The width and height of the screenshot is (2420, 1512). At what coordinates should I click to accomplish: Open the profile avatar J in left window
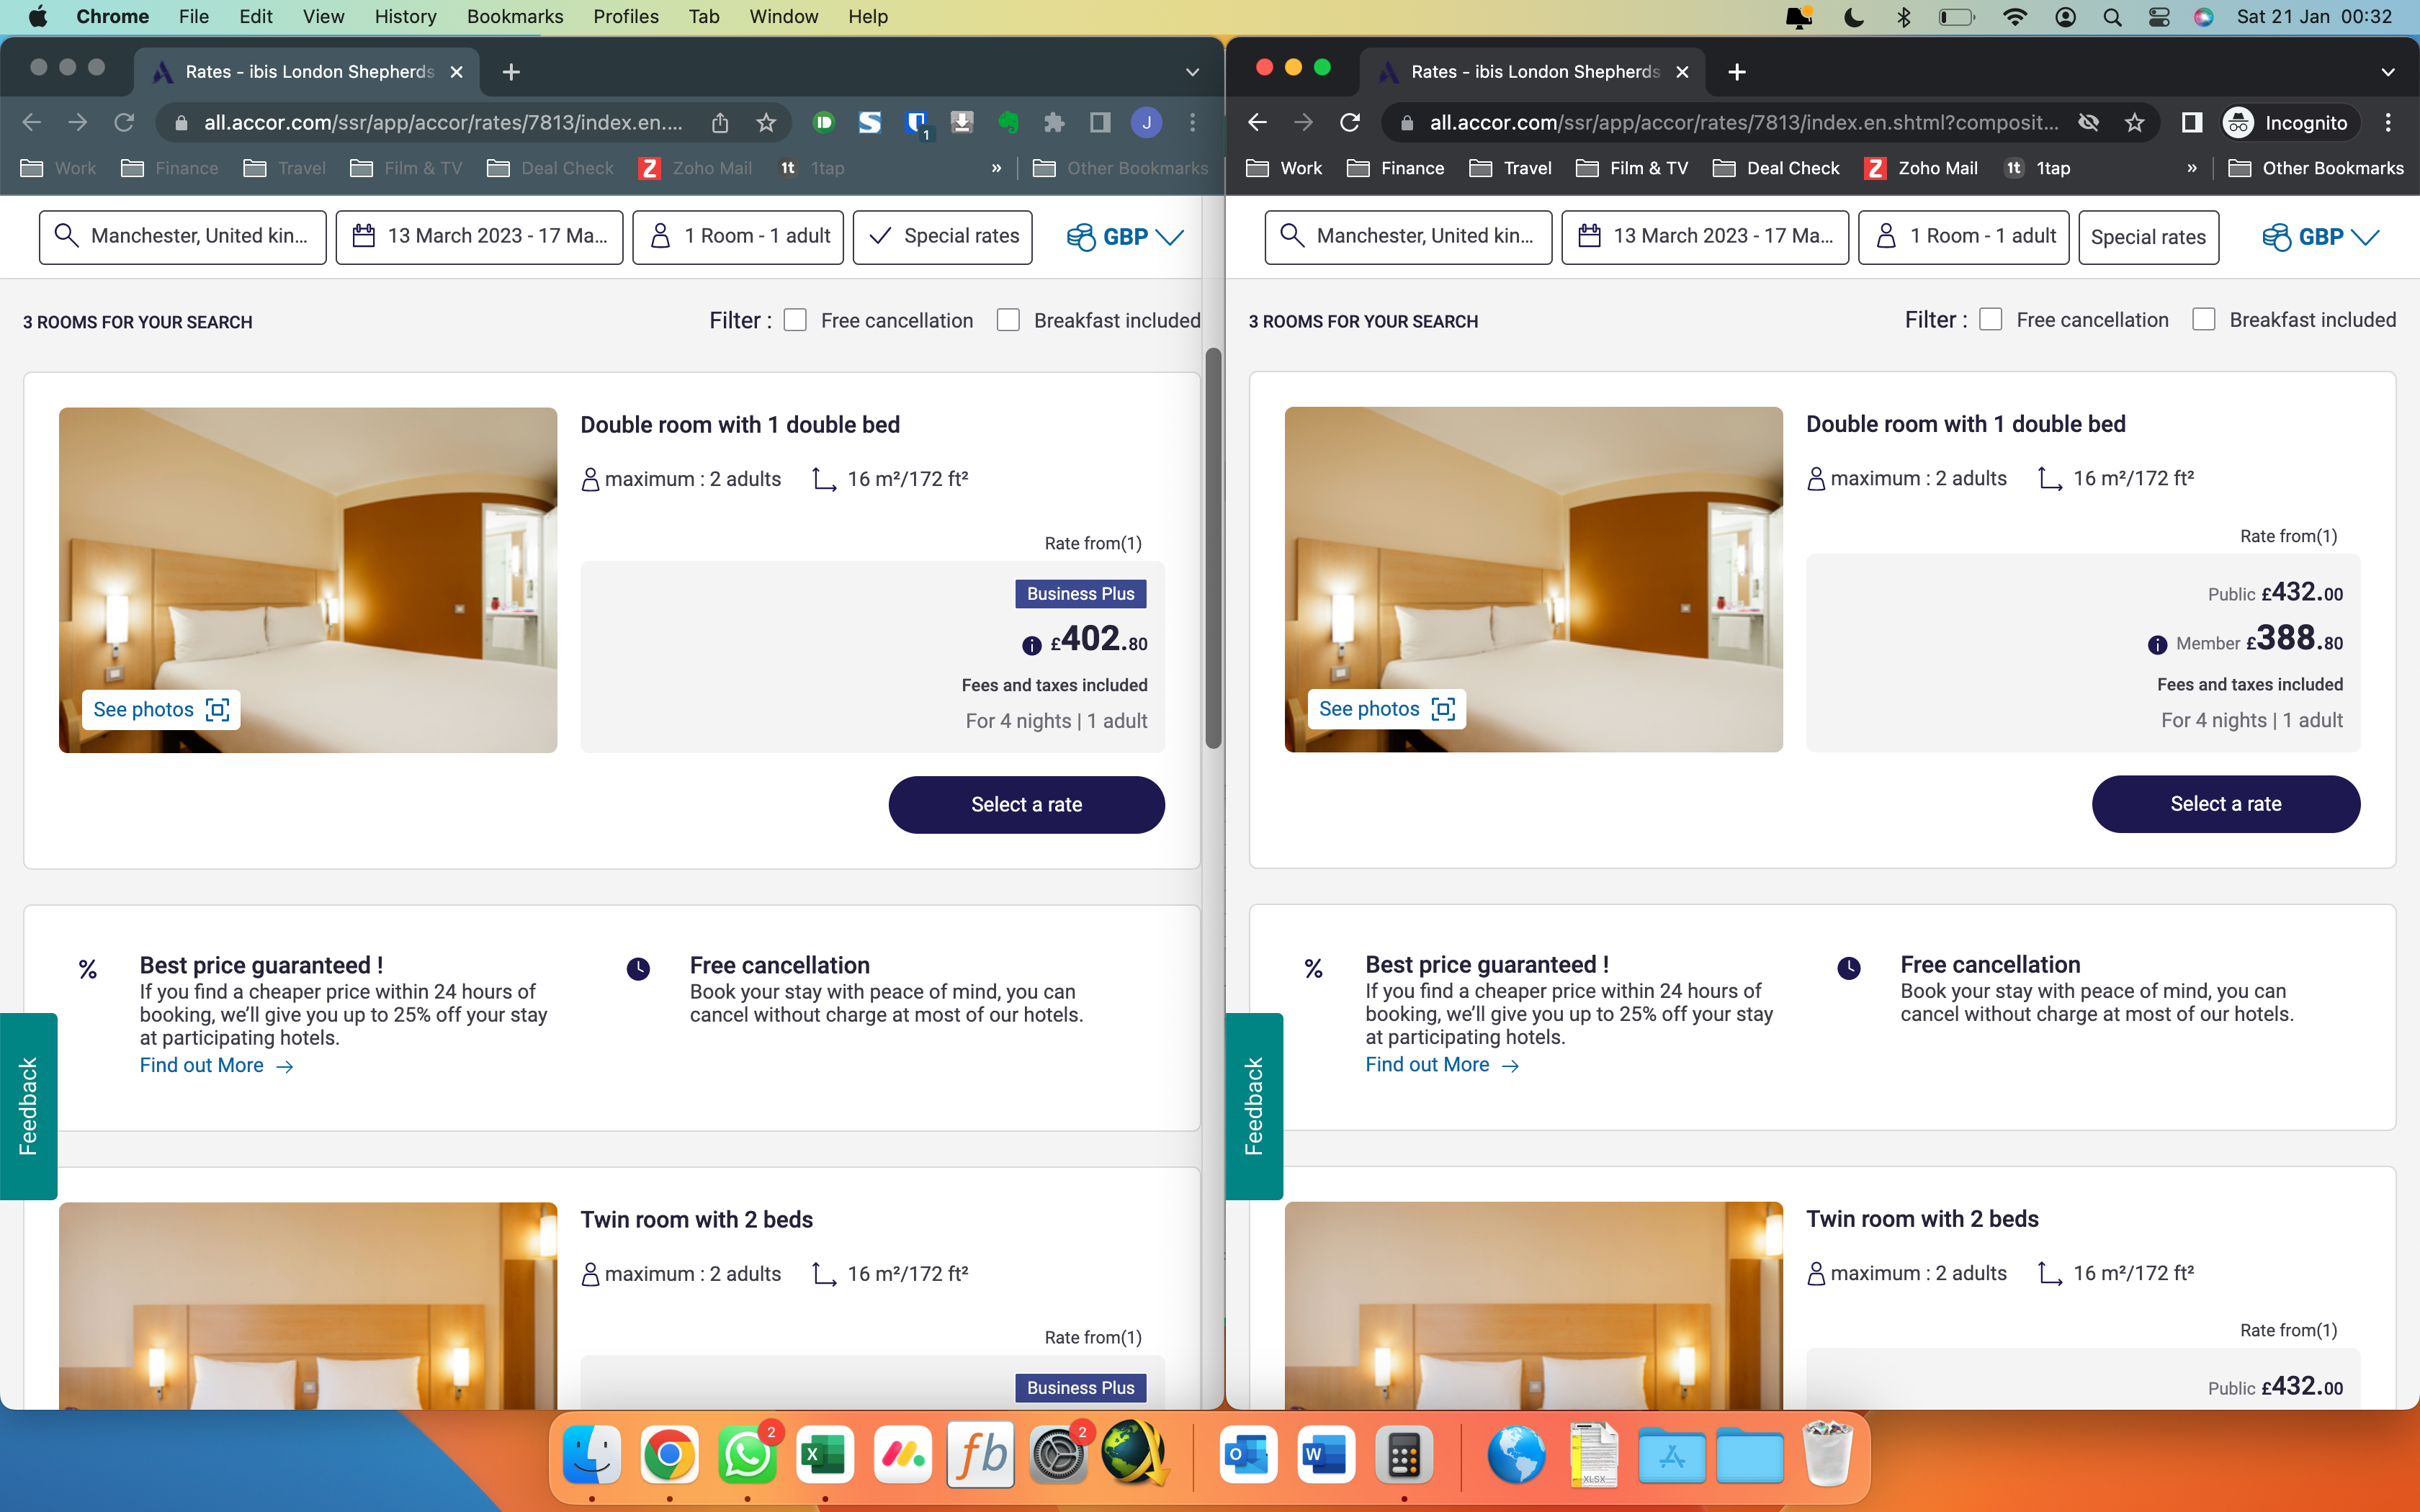(1147, 122)
